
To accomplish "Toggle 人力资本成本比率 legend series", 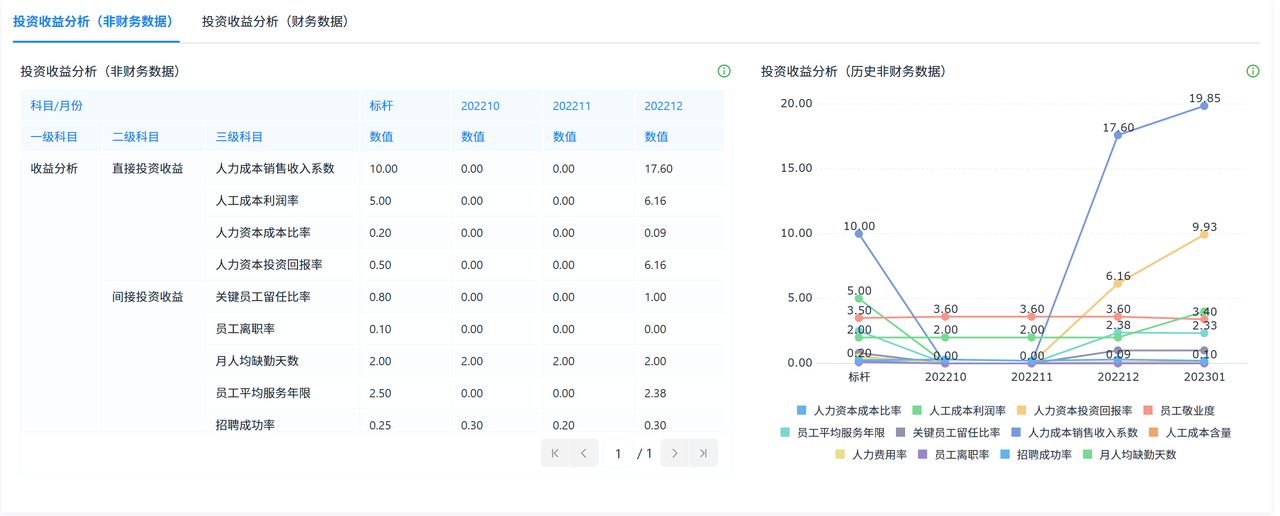I will tap(849, 411).
